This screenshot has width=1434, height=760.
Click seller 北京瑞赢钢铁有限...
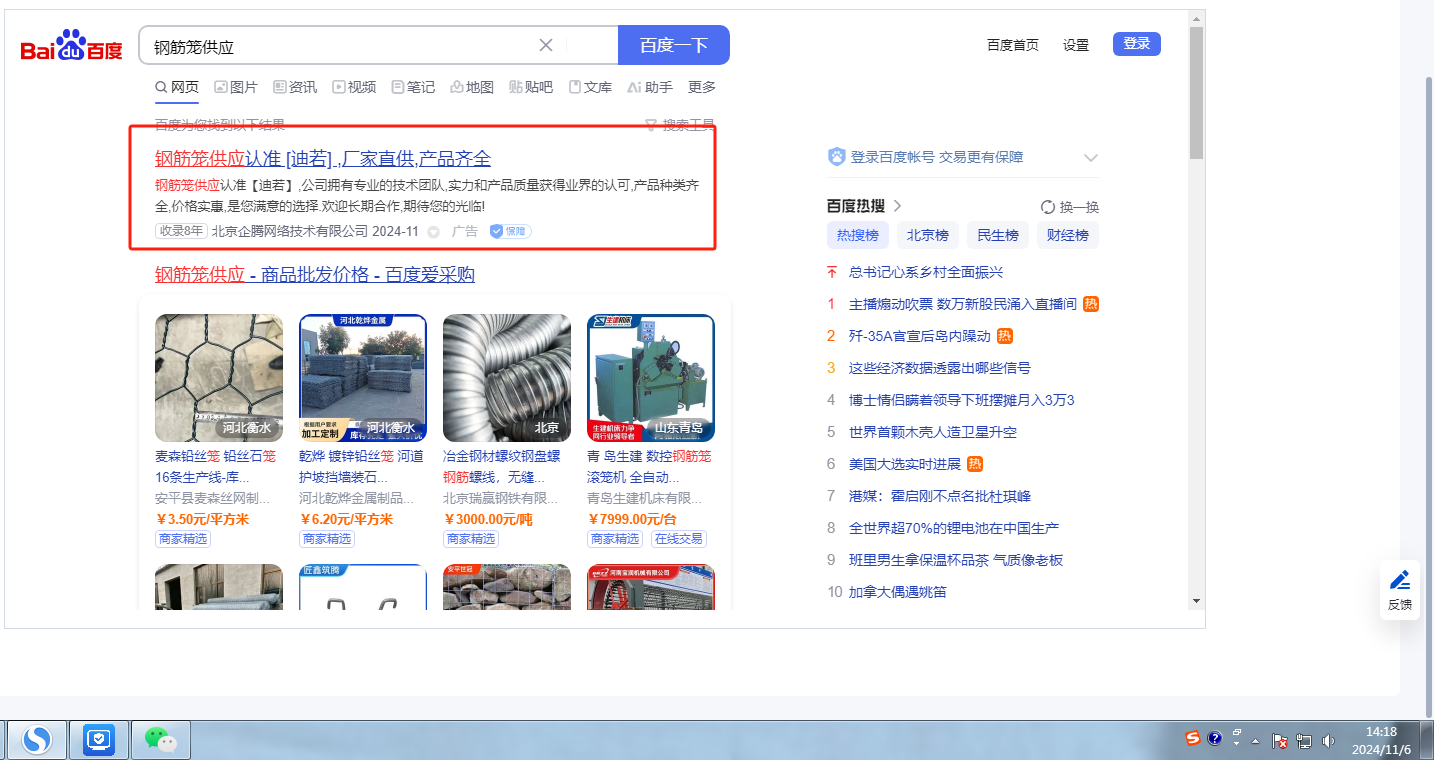pyautogui.click(x=501, y=498)
